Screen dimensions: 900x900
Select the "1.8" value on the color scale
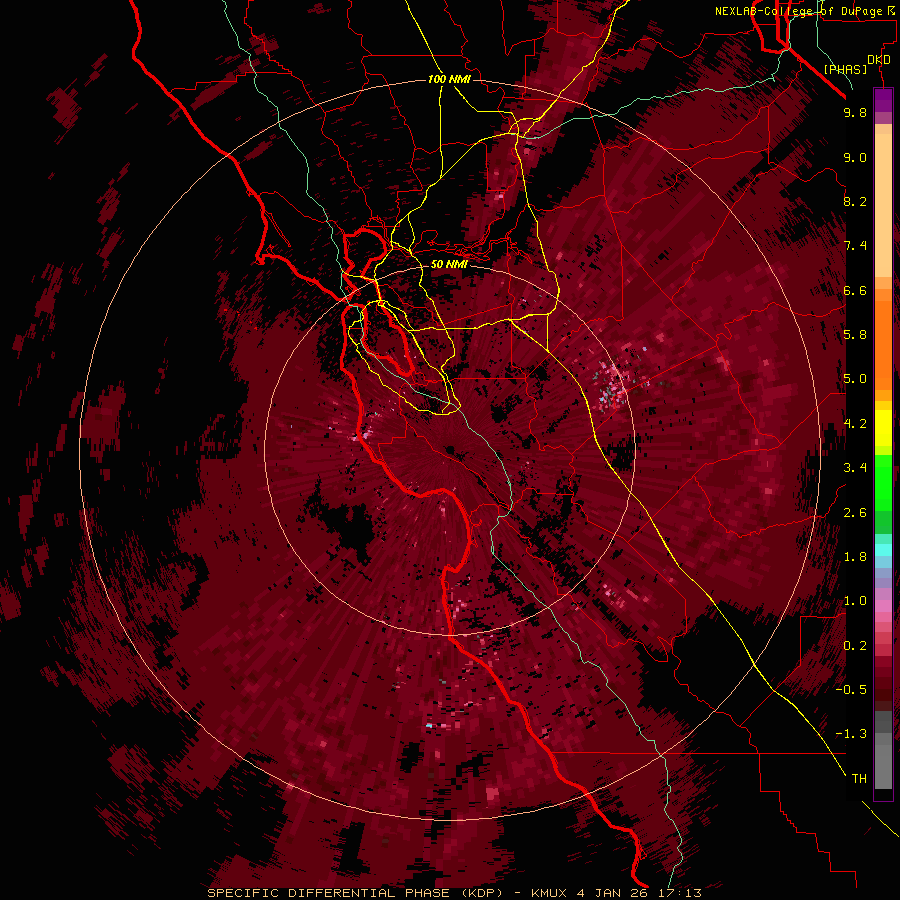pos(855,557)
